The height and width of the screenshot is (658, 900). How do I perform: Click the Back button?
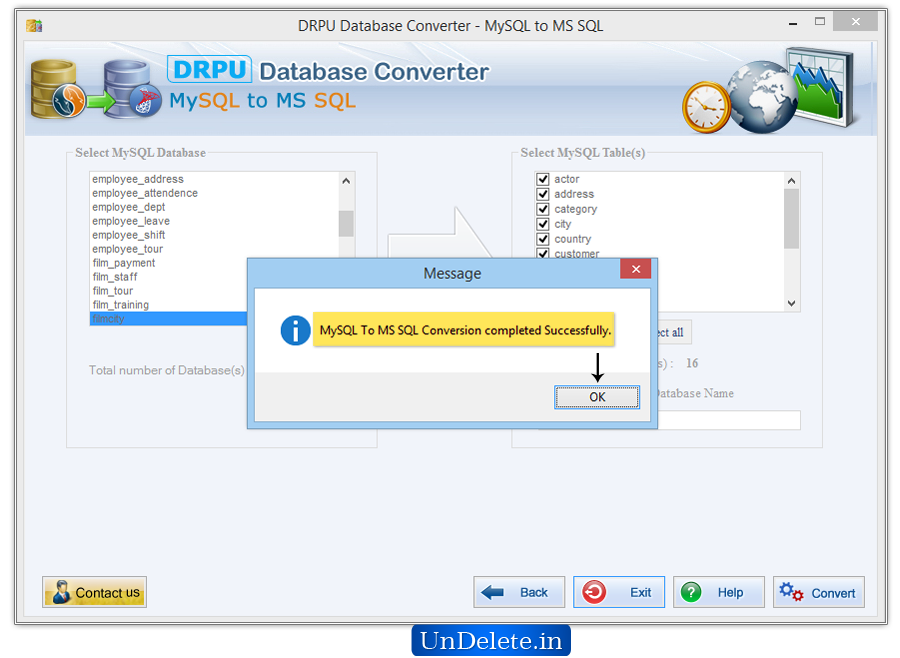tap(519, 592)
